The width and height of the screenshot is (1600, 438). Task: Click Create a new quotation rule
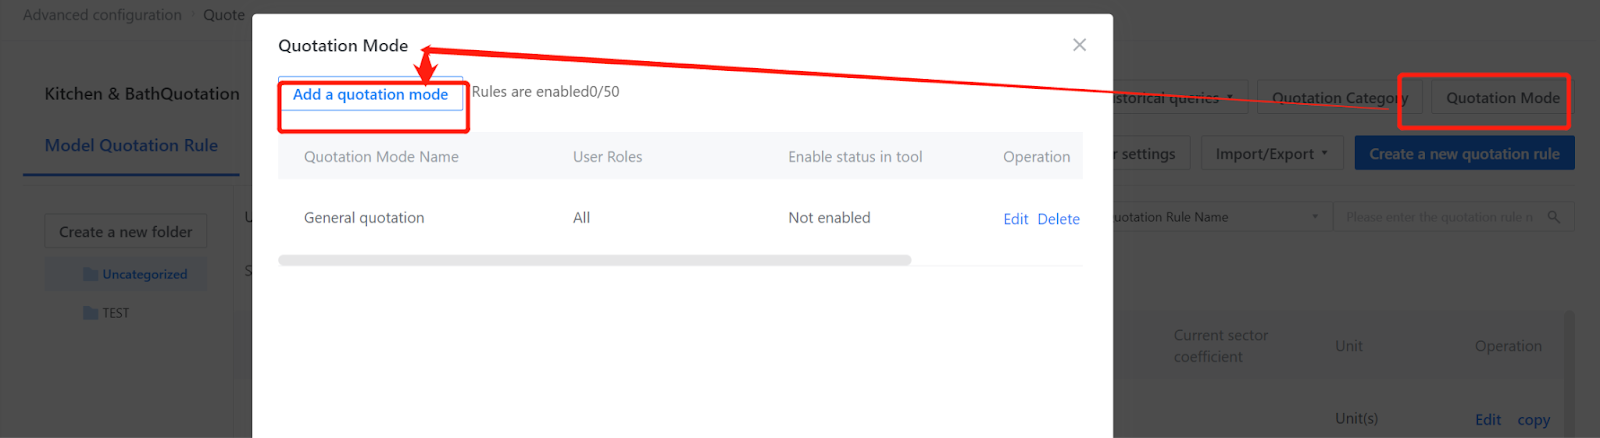[1464, 154]
